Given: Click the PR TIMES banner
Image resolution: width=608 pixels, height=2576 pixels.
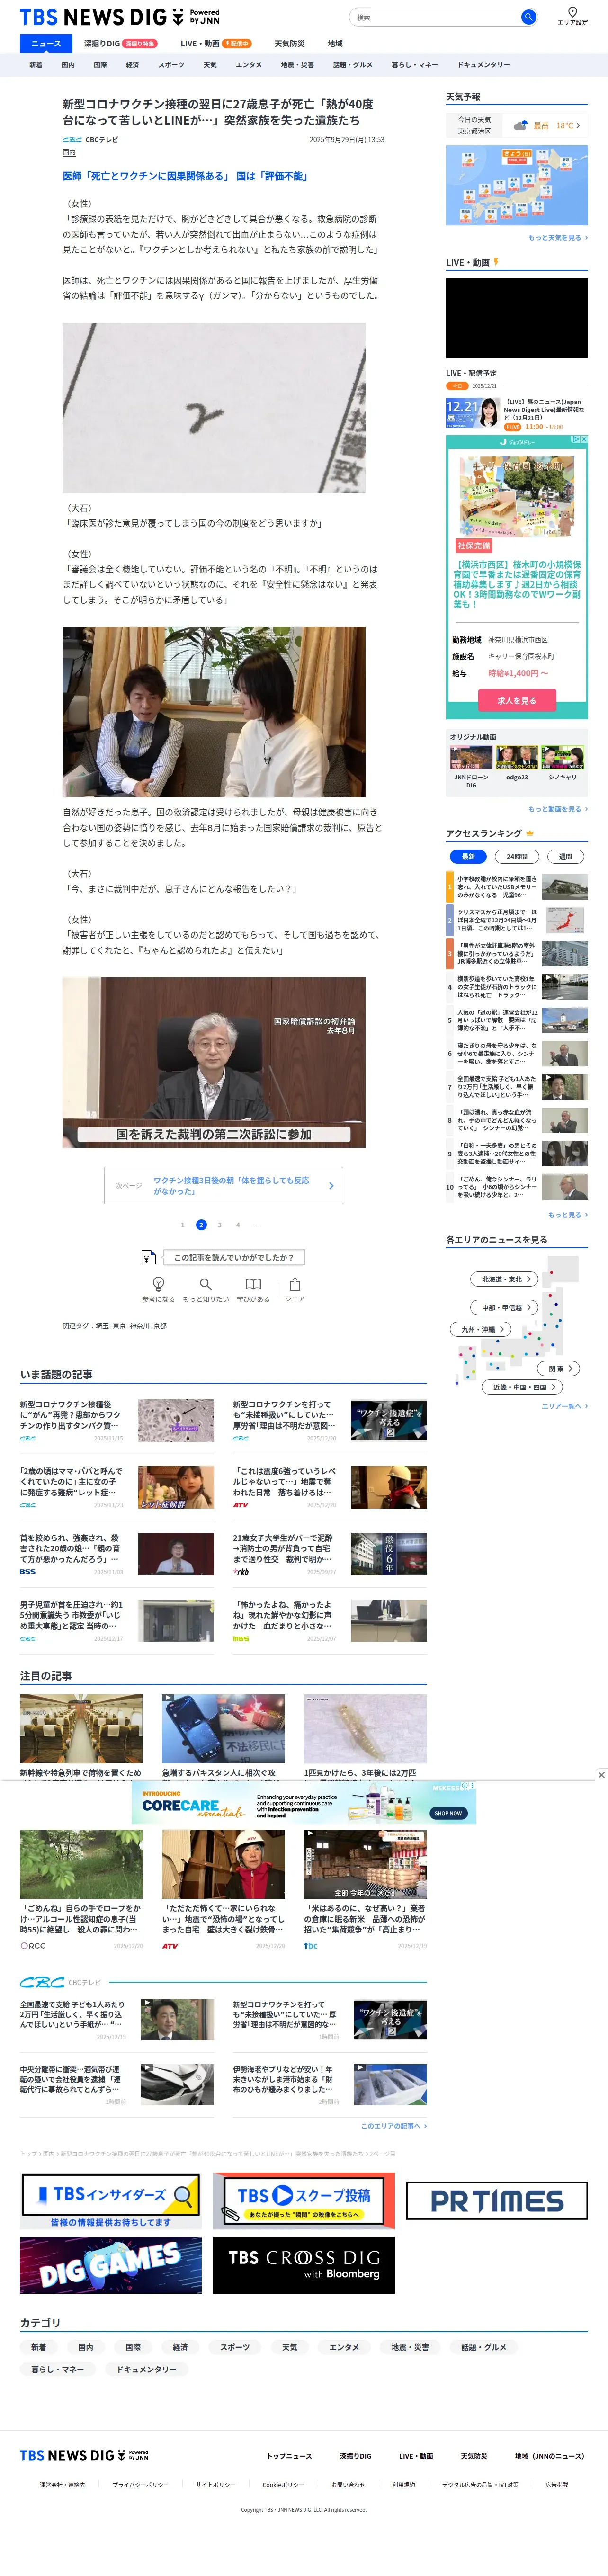Looking at the screenshot, I should click(497, 2201).
